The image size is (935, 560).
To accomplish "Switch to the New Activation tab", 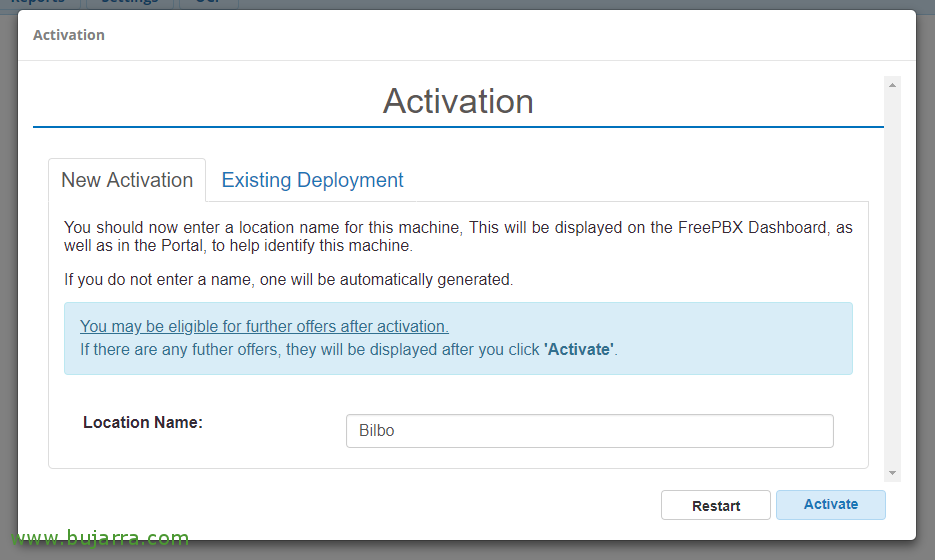I will (x=127, y=180).
